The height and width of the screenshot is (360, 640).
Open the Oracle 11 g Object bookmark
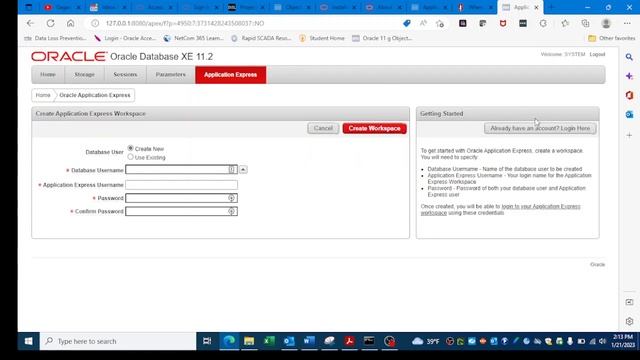pyautogui.click(x=382, y=38)
